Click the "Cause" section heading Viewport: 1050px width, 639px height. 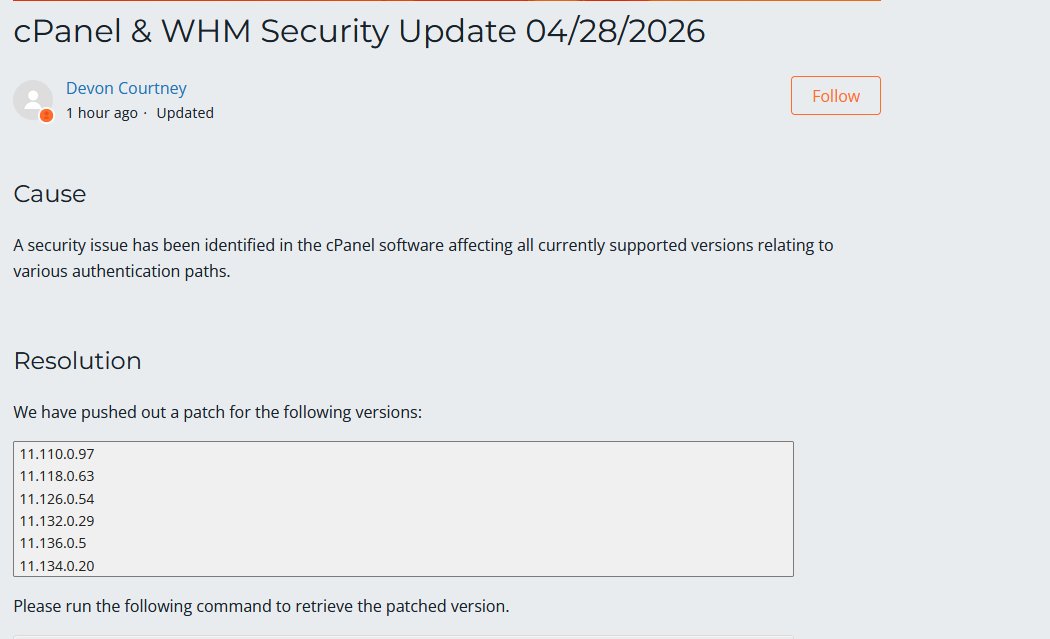pyautogui.click(x=50, y=194)
